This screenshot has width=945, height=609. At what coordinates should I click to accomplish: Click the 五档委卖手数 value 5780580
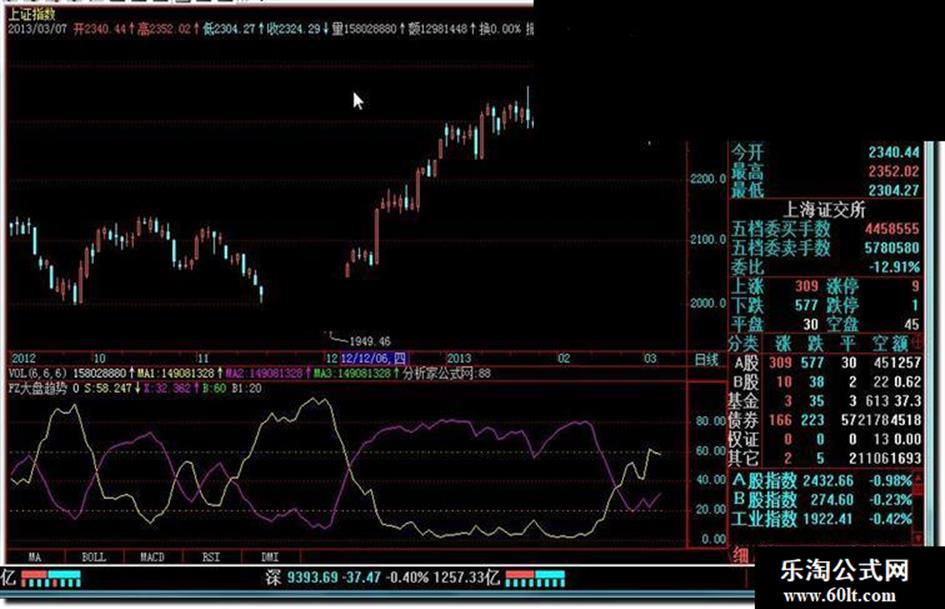click(x=892, y=248)
